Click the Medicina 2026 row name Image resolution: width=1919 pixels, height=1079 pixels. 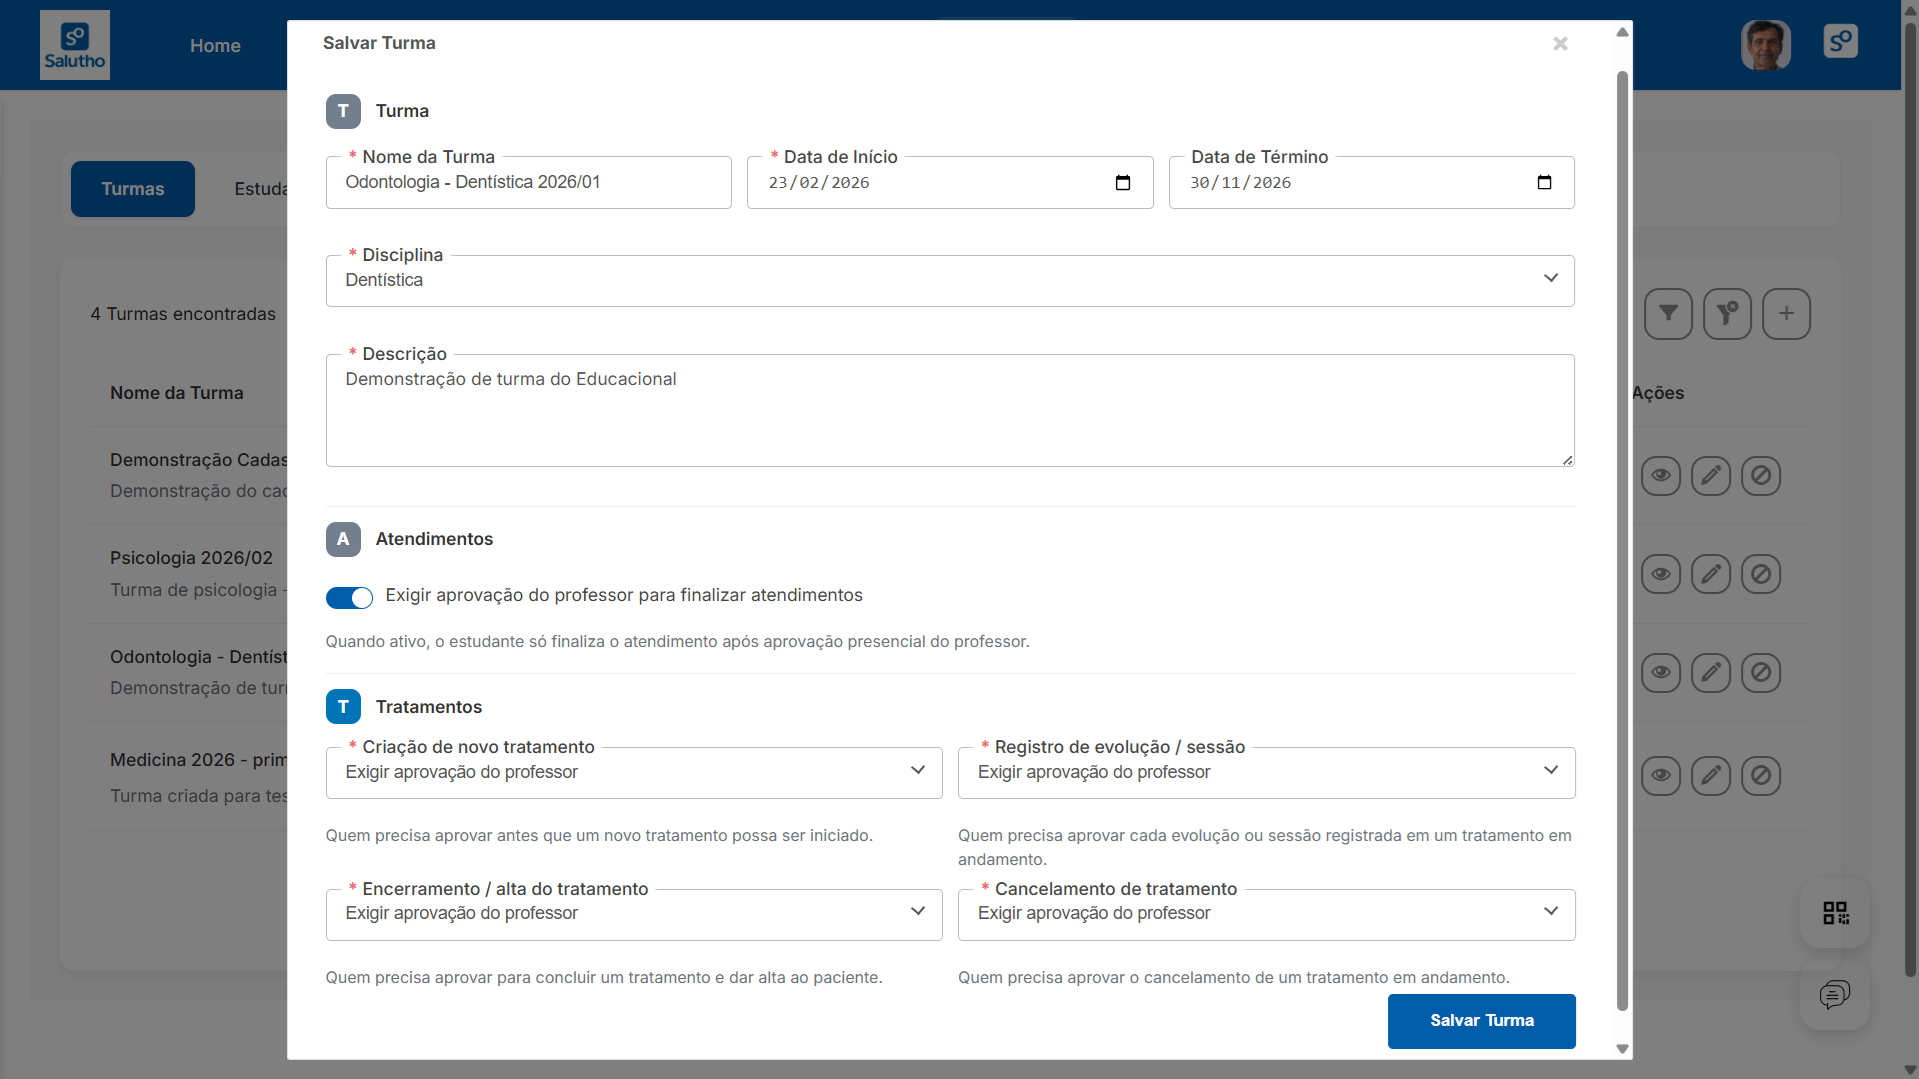tap(198, 760)
